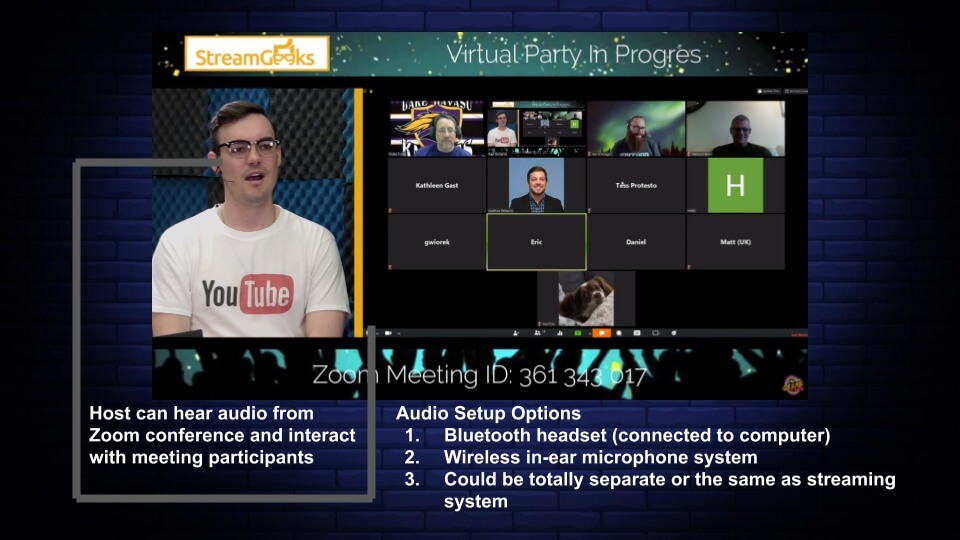Select the shared stream preview participant tile
The height and width of the screenshot is (540, 960).
(536, 129)
